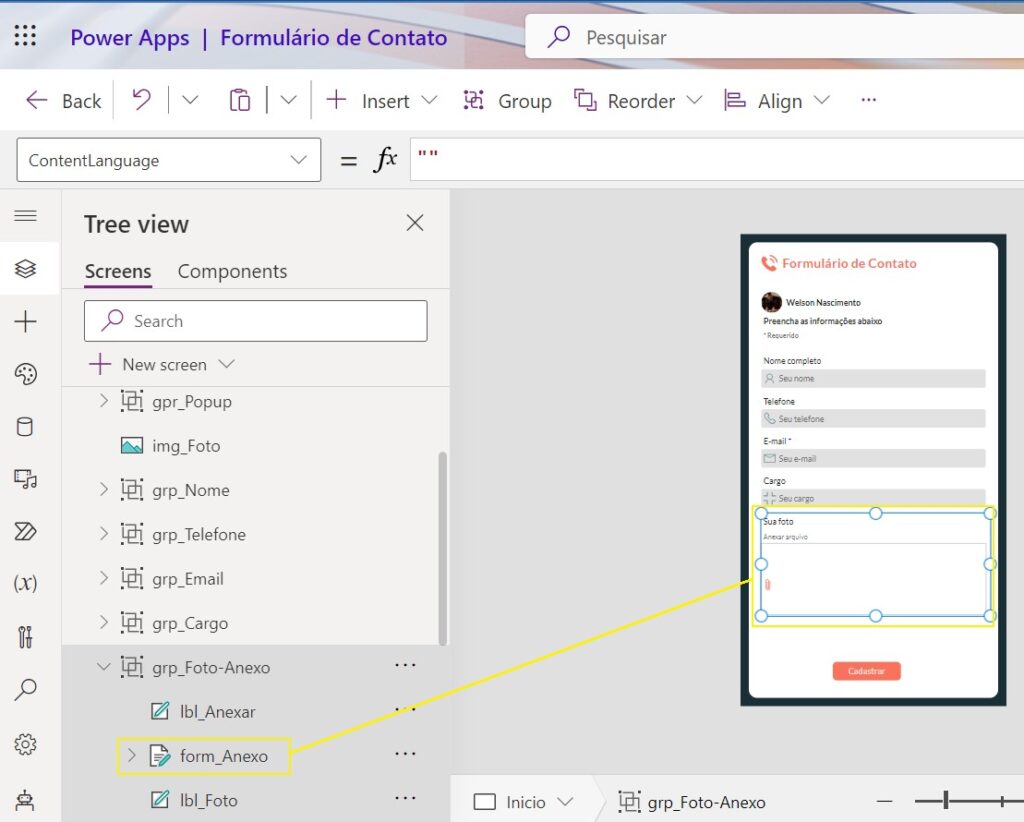Open the Data cylinder icon in sidebar
Viewport: 1024px width, 822px height.
[x=26, y=427]
